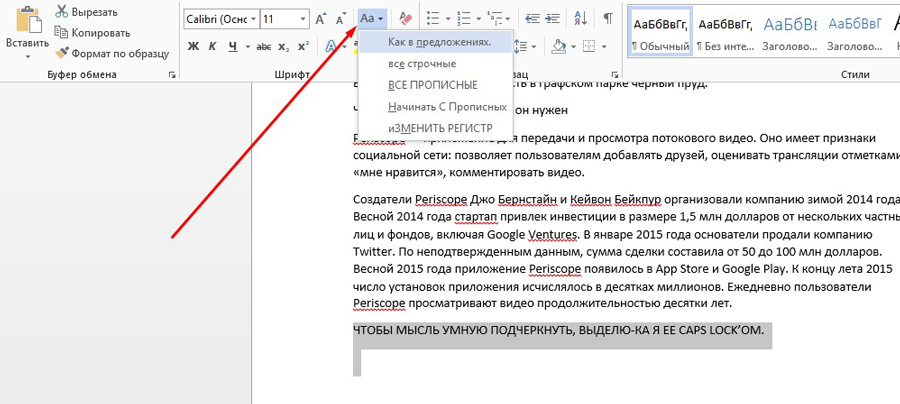900x404 pixels.
Task: Choose 'иЗМЕНИТЬ РЕГИСТР' toggle case option
Action: coord(436,127)
